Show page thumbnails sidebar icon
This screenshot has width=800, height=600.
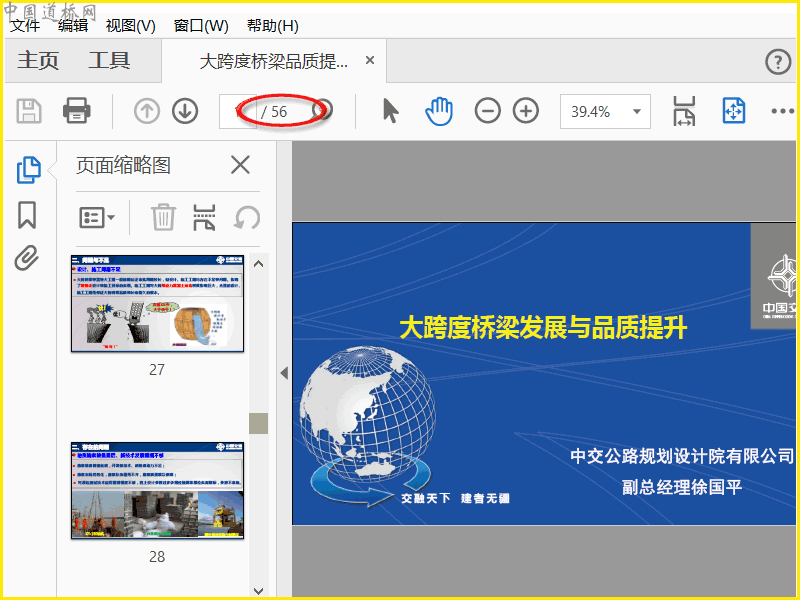point(29,170)
